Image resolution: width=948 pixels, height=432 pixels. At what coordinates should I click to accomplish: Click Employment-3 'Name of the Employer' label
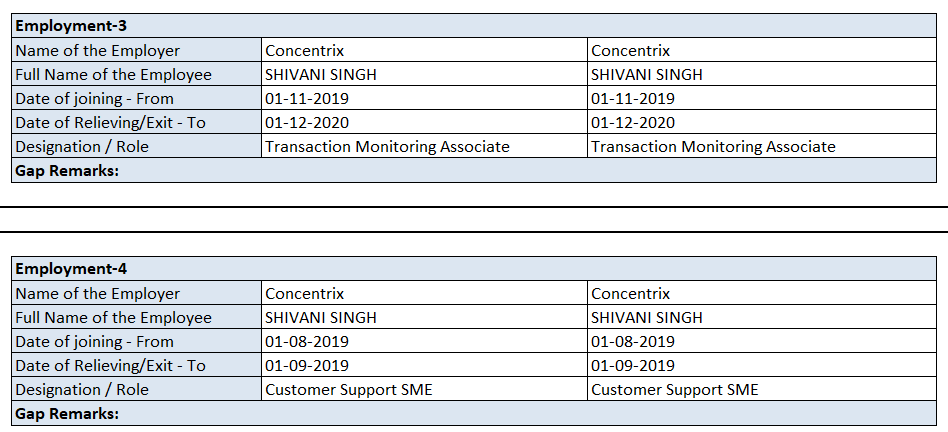(98, 50)
